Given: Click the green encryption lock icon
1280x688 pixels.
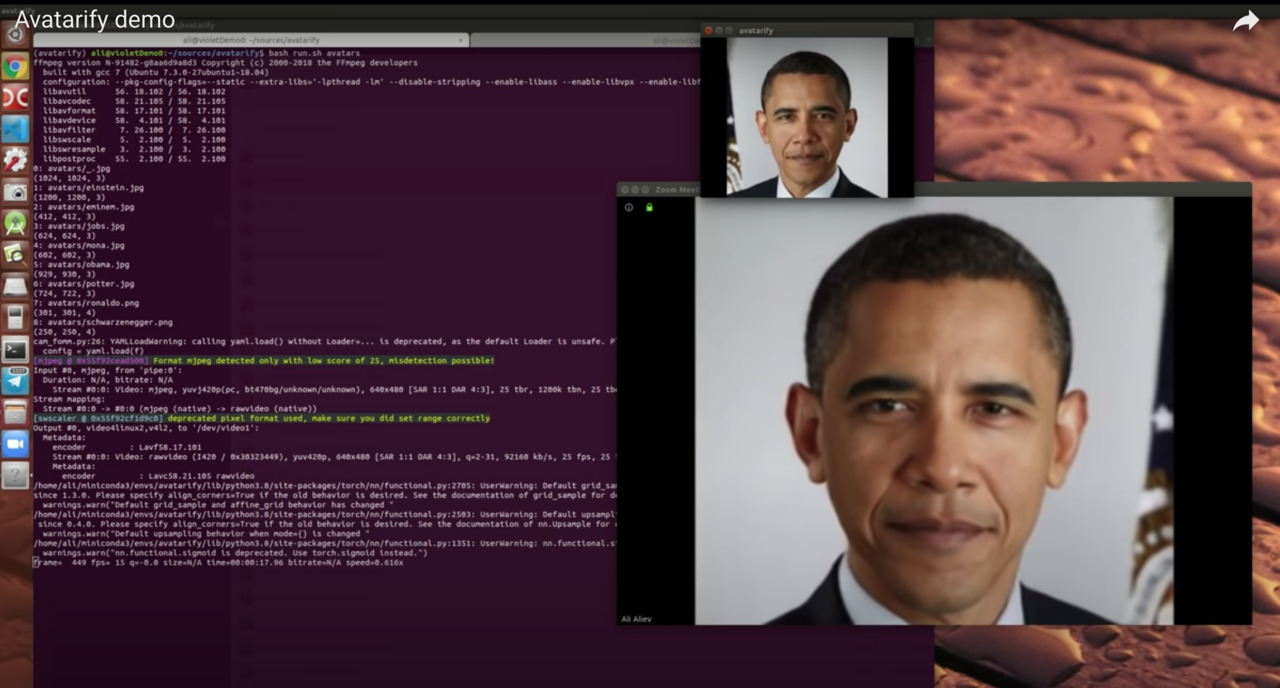Looking at the screenshot, I should click(x=649, y=208).
